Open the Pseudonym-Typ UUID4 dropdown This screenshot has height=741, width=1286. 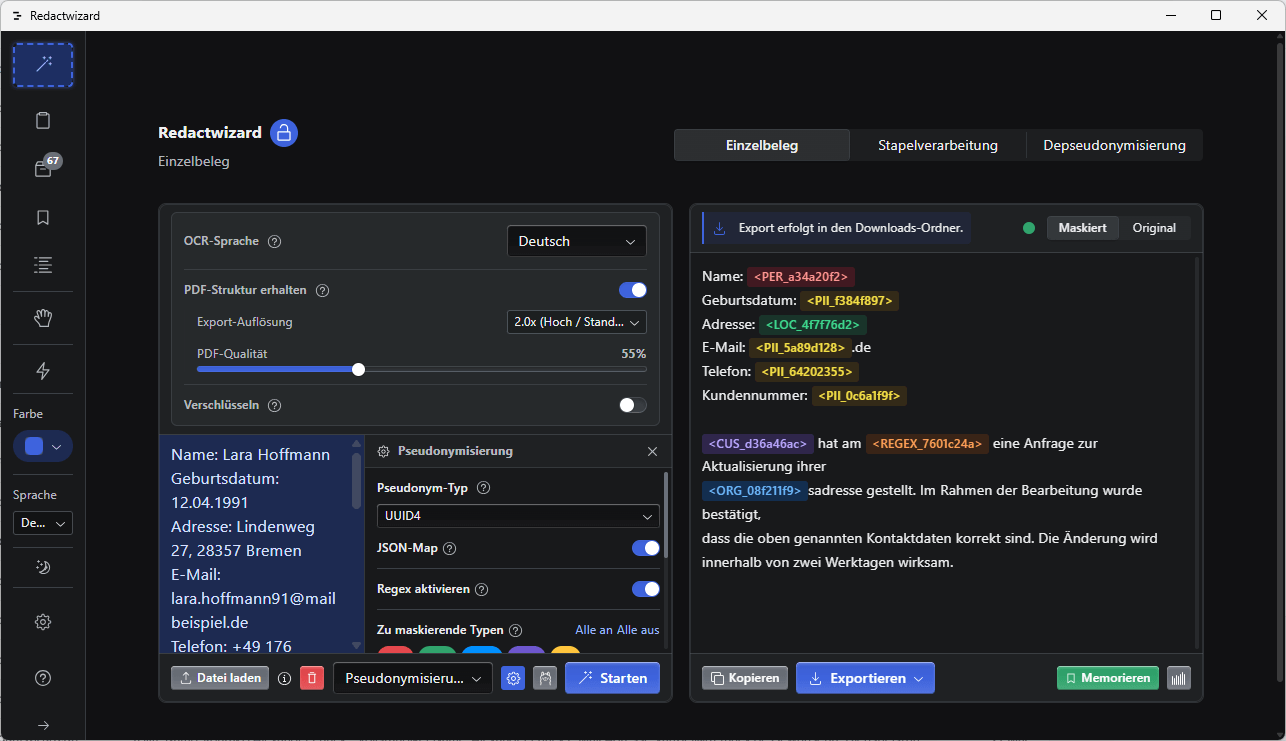518,516
